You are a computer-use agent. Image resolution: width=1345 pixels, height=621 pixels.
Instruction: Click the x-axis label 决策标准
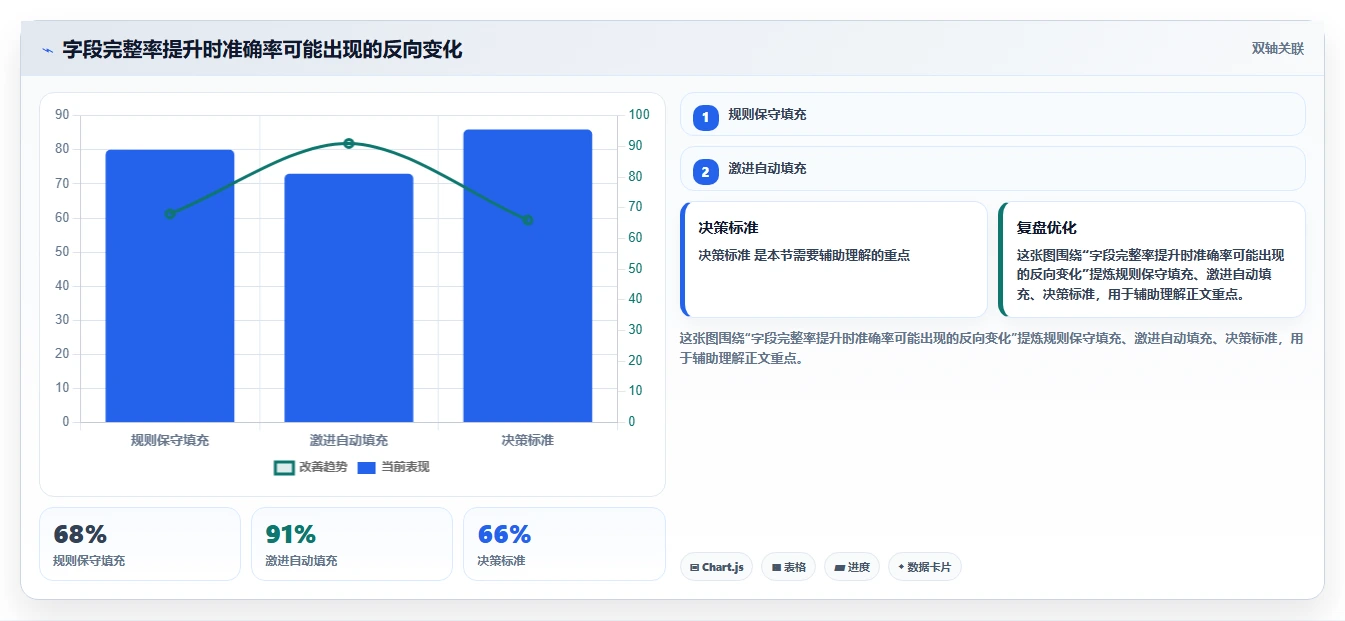tap(528, 440)
